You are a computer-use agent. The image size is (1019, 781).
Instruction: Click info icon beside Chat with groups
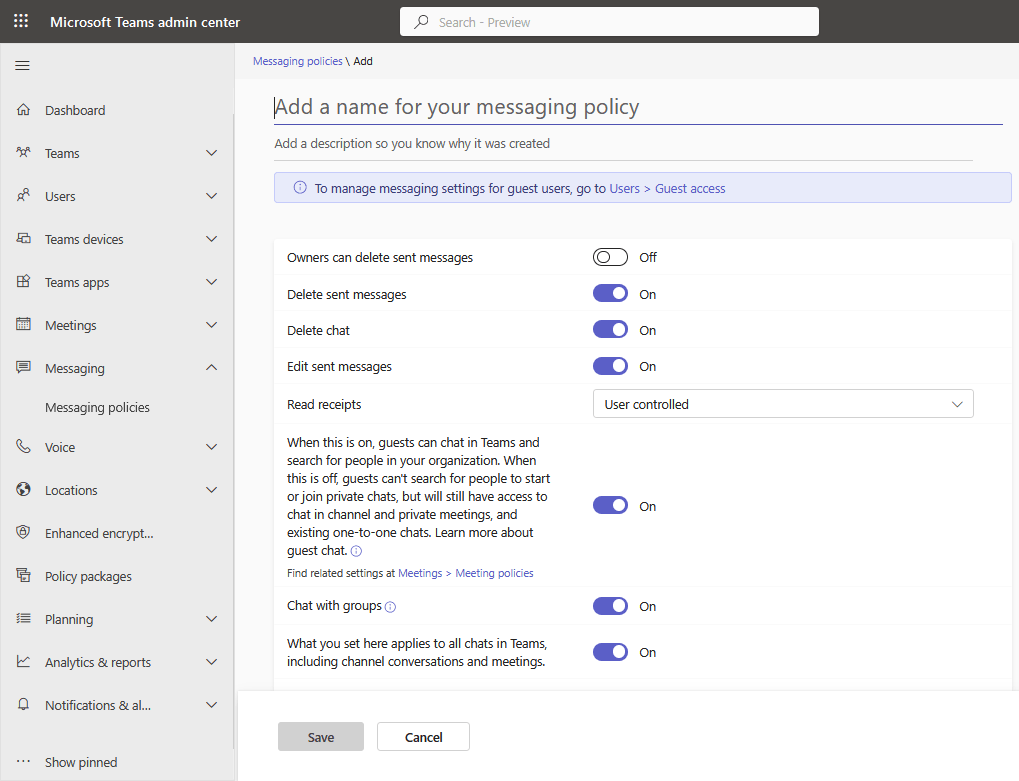pos(390,607)
